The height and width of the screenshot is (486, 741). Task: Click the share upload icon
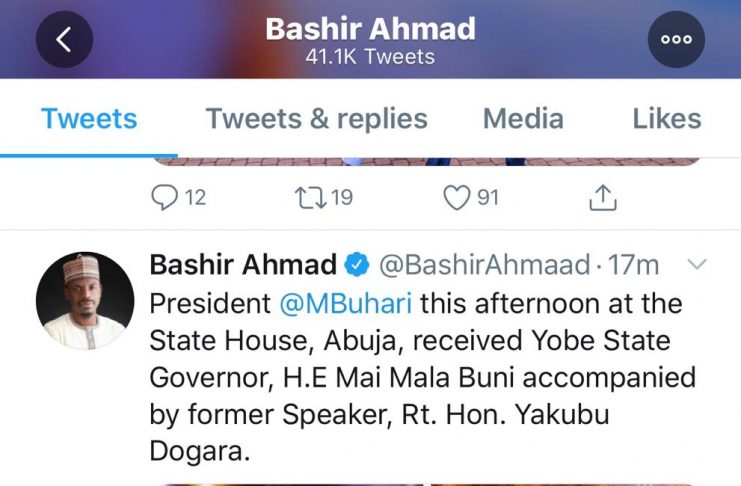(x=601, y=198)
